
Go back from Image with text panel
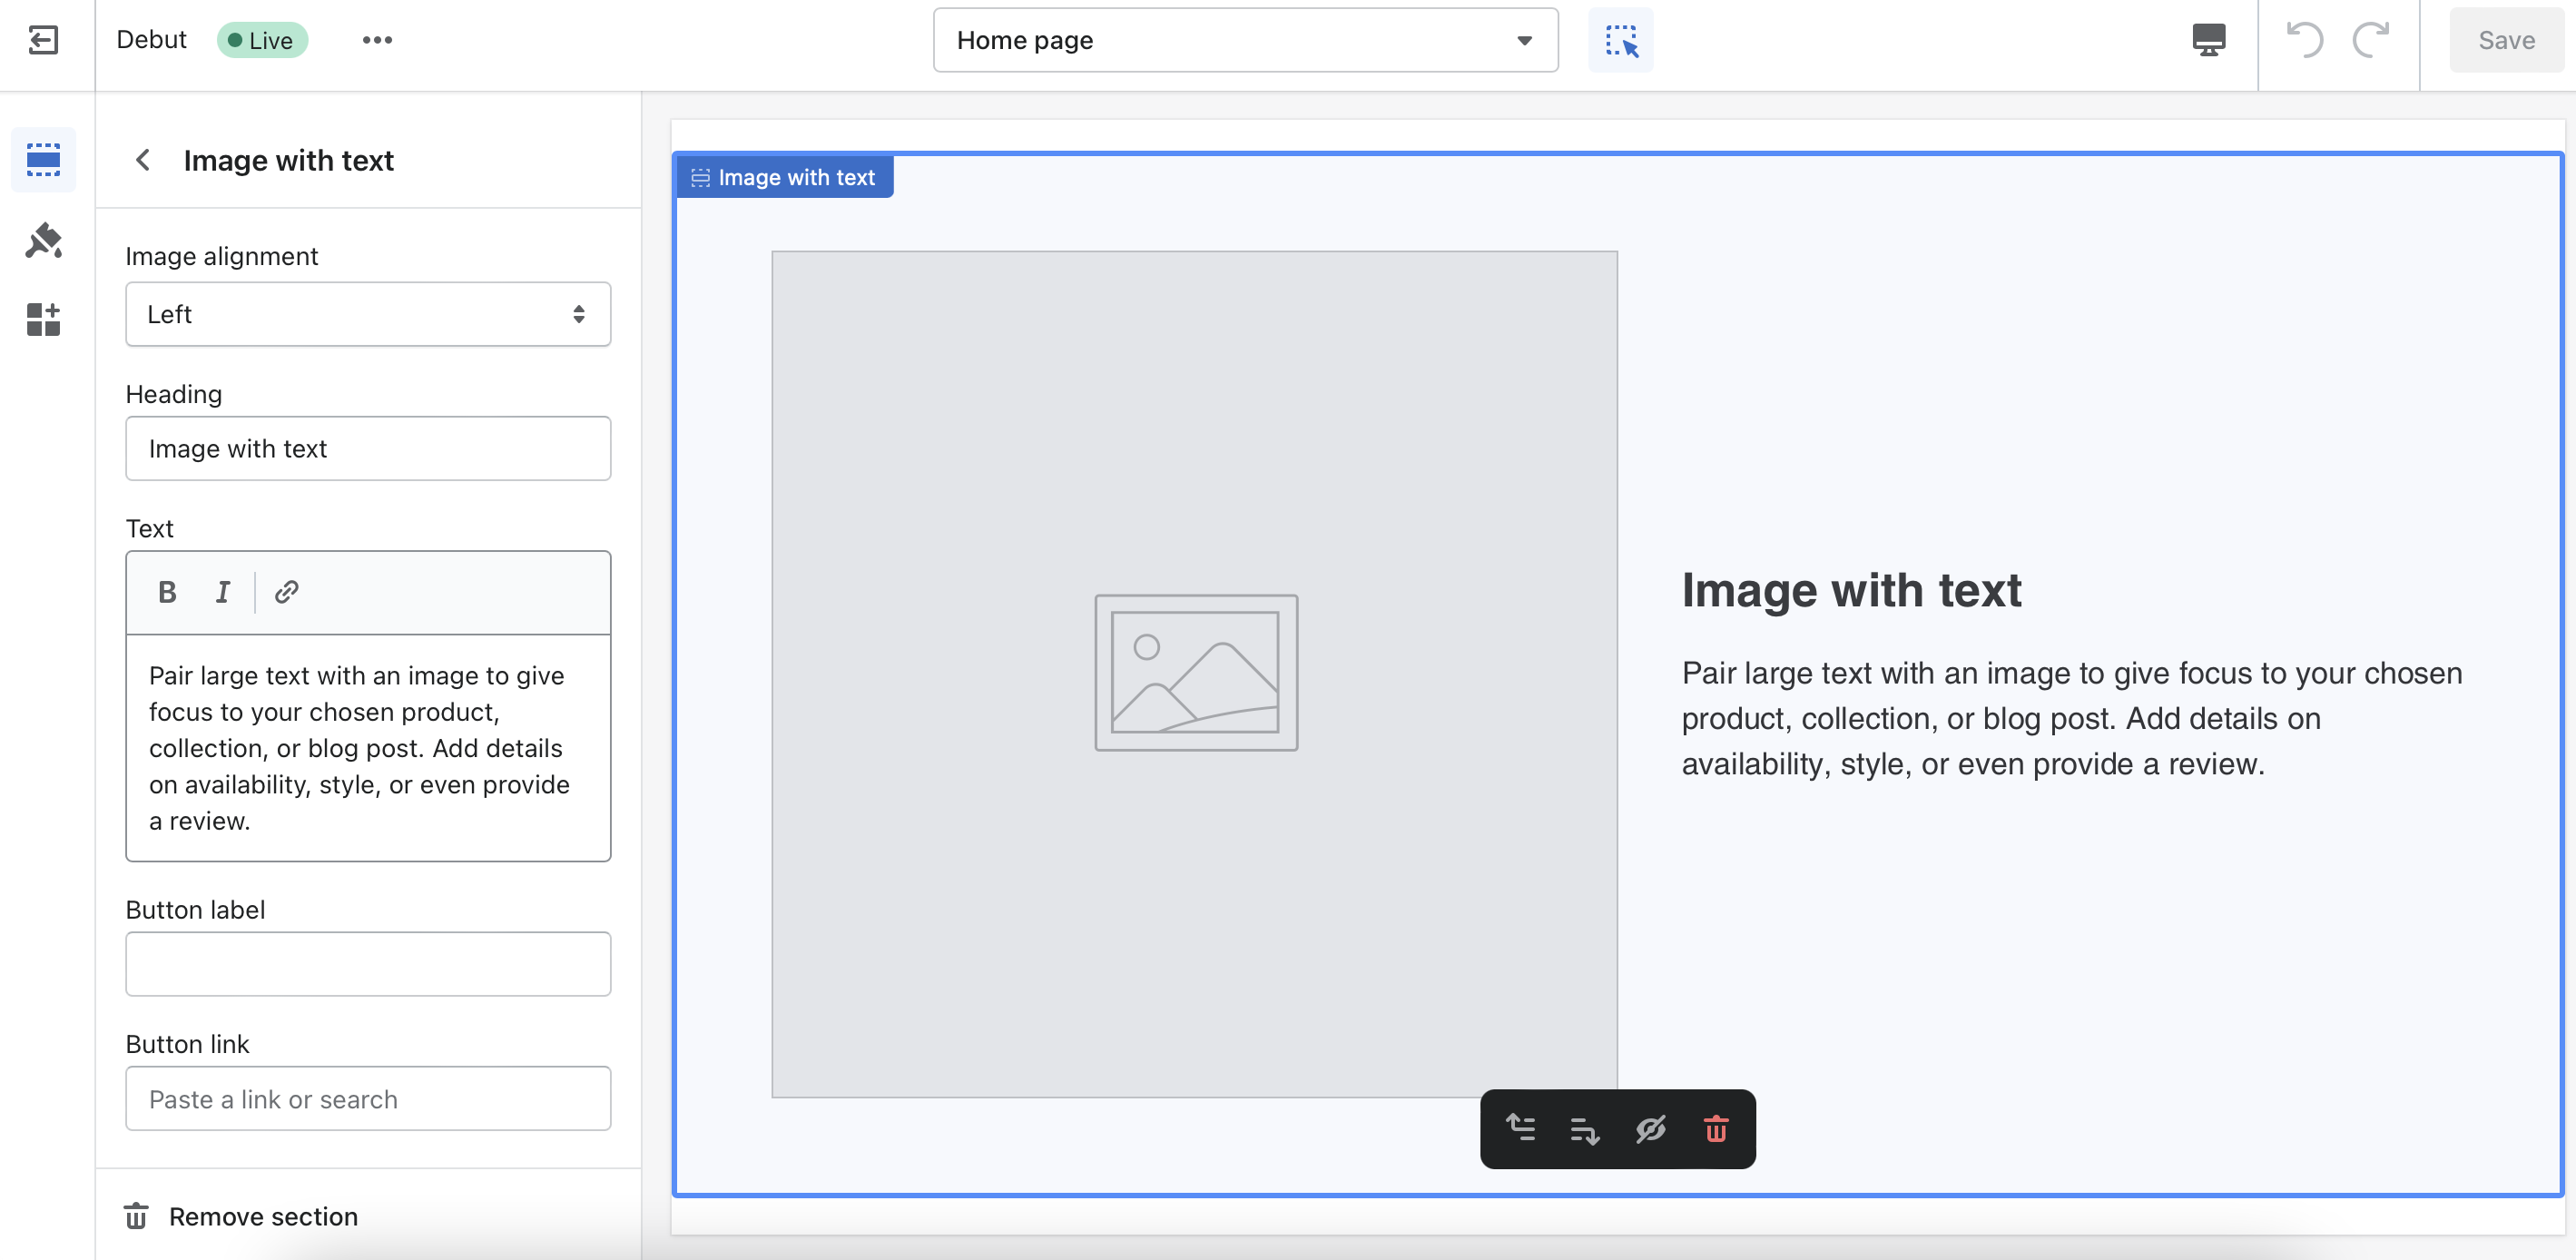pyautogui.click(x=143, y=160)
